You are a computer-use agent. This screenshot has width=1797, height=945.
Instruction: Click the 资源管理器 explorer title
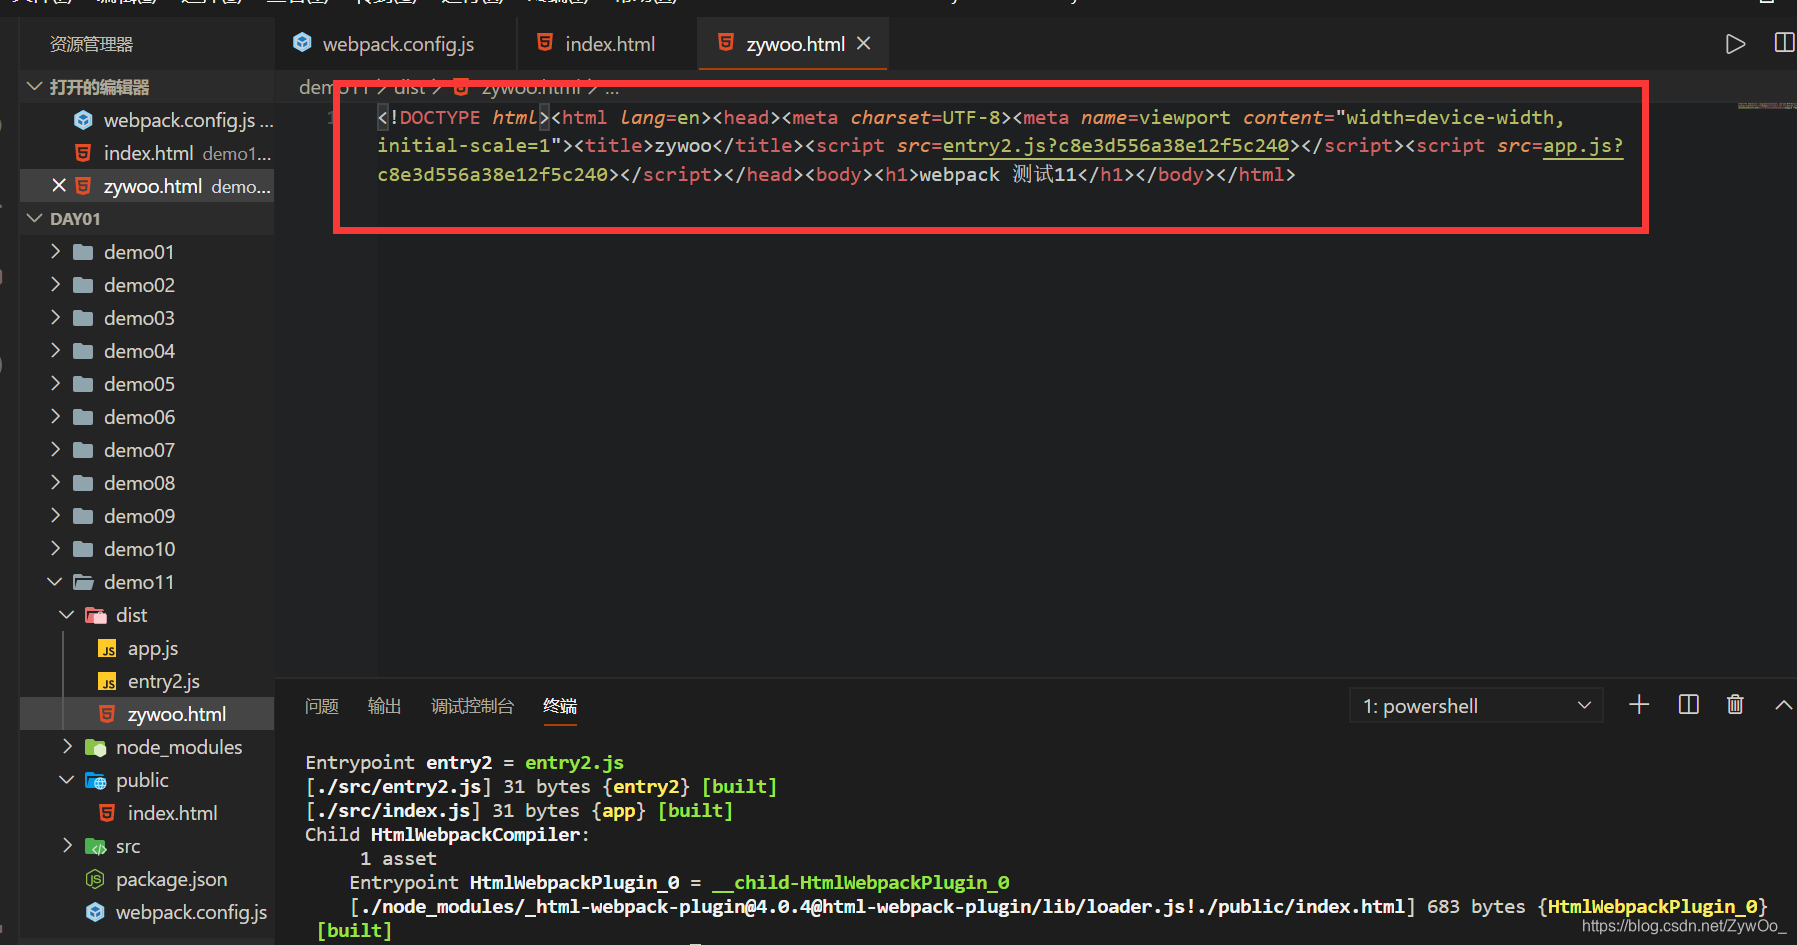[x=91, y=44]
